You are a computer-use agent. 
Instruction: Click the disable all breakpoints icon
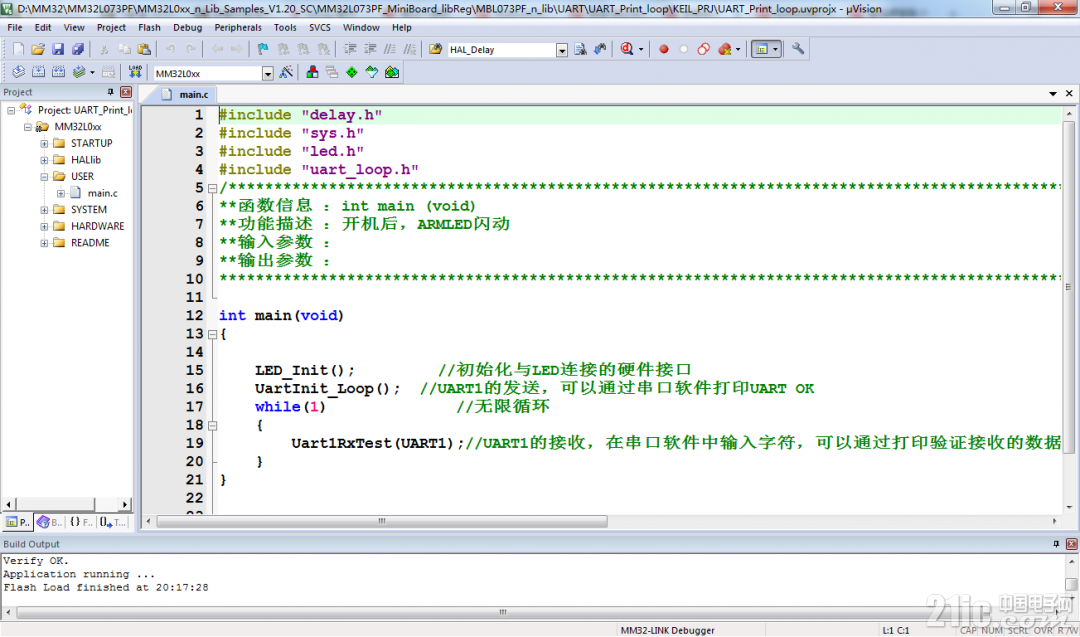coord(703,50)
